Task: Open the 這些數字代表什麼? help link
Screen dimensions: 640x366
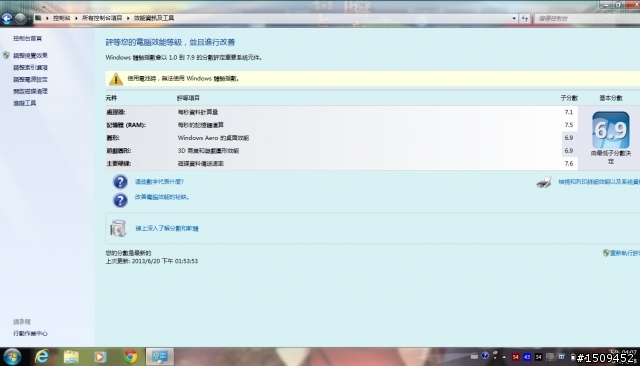Action: (159, 182)
